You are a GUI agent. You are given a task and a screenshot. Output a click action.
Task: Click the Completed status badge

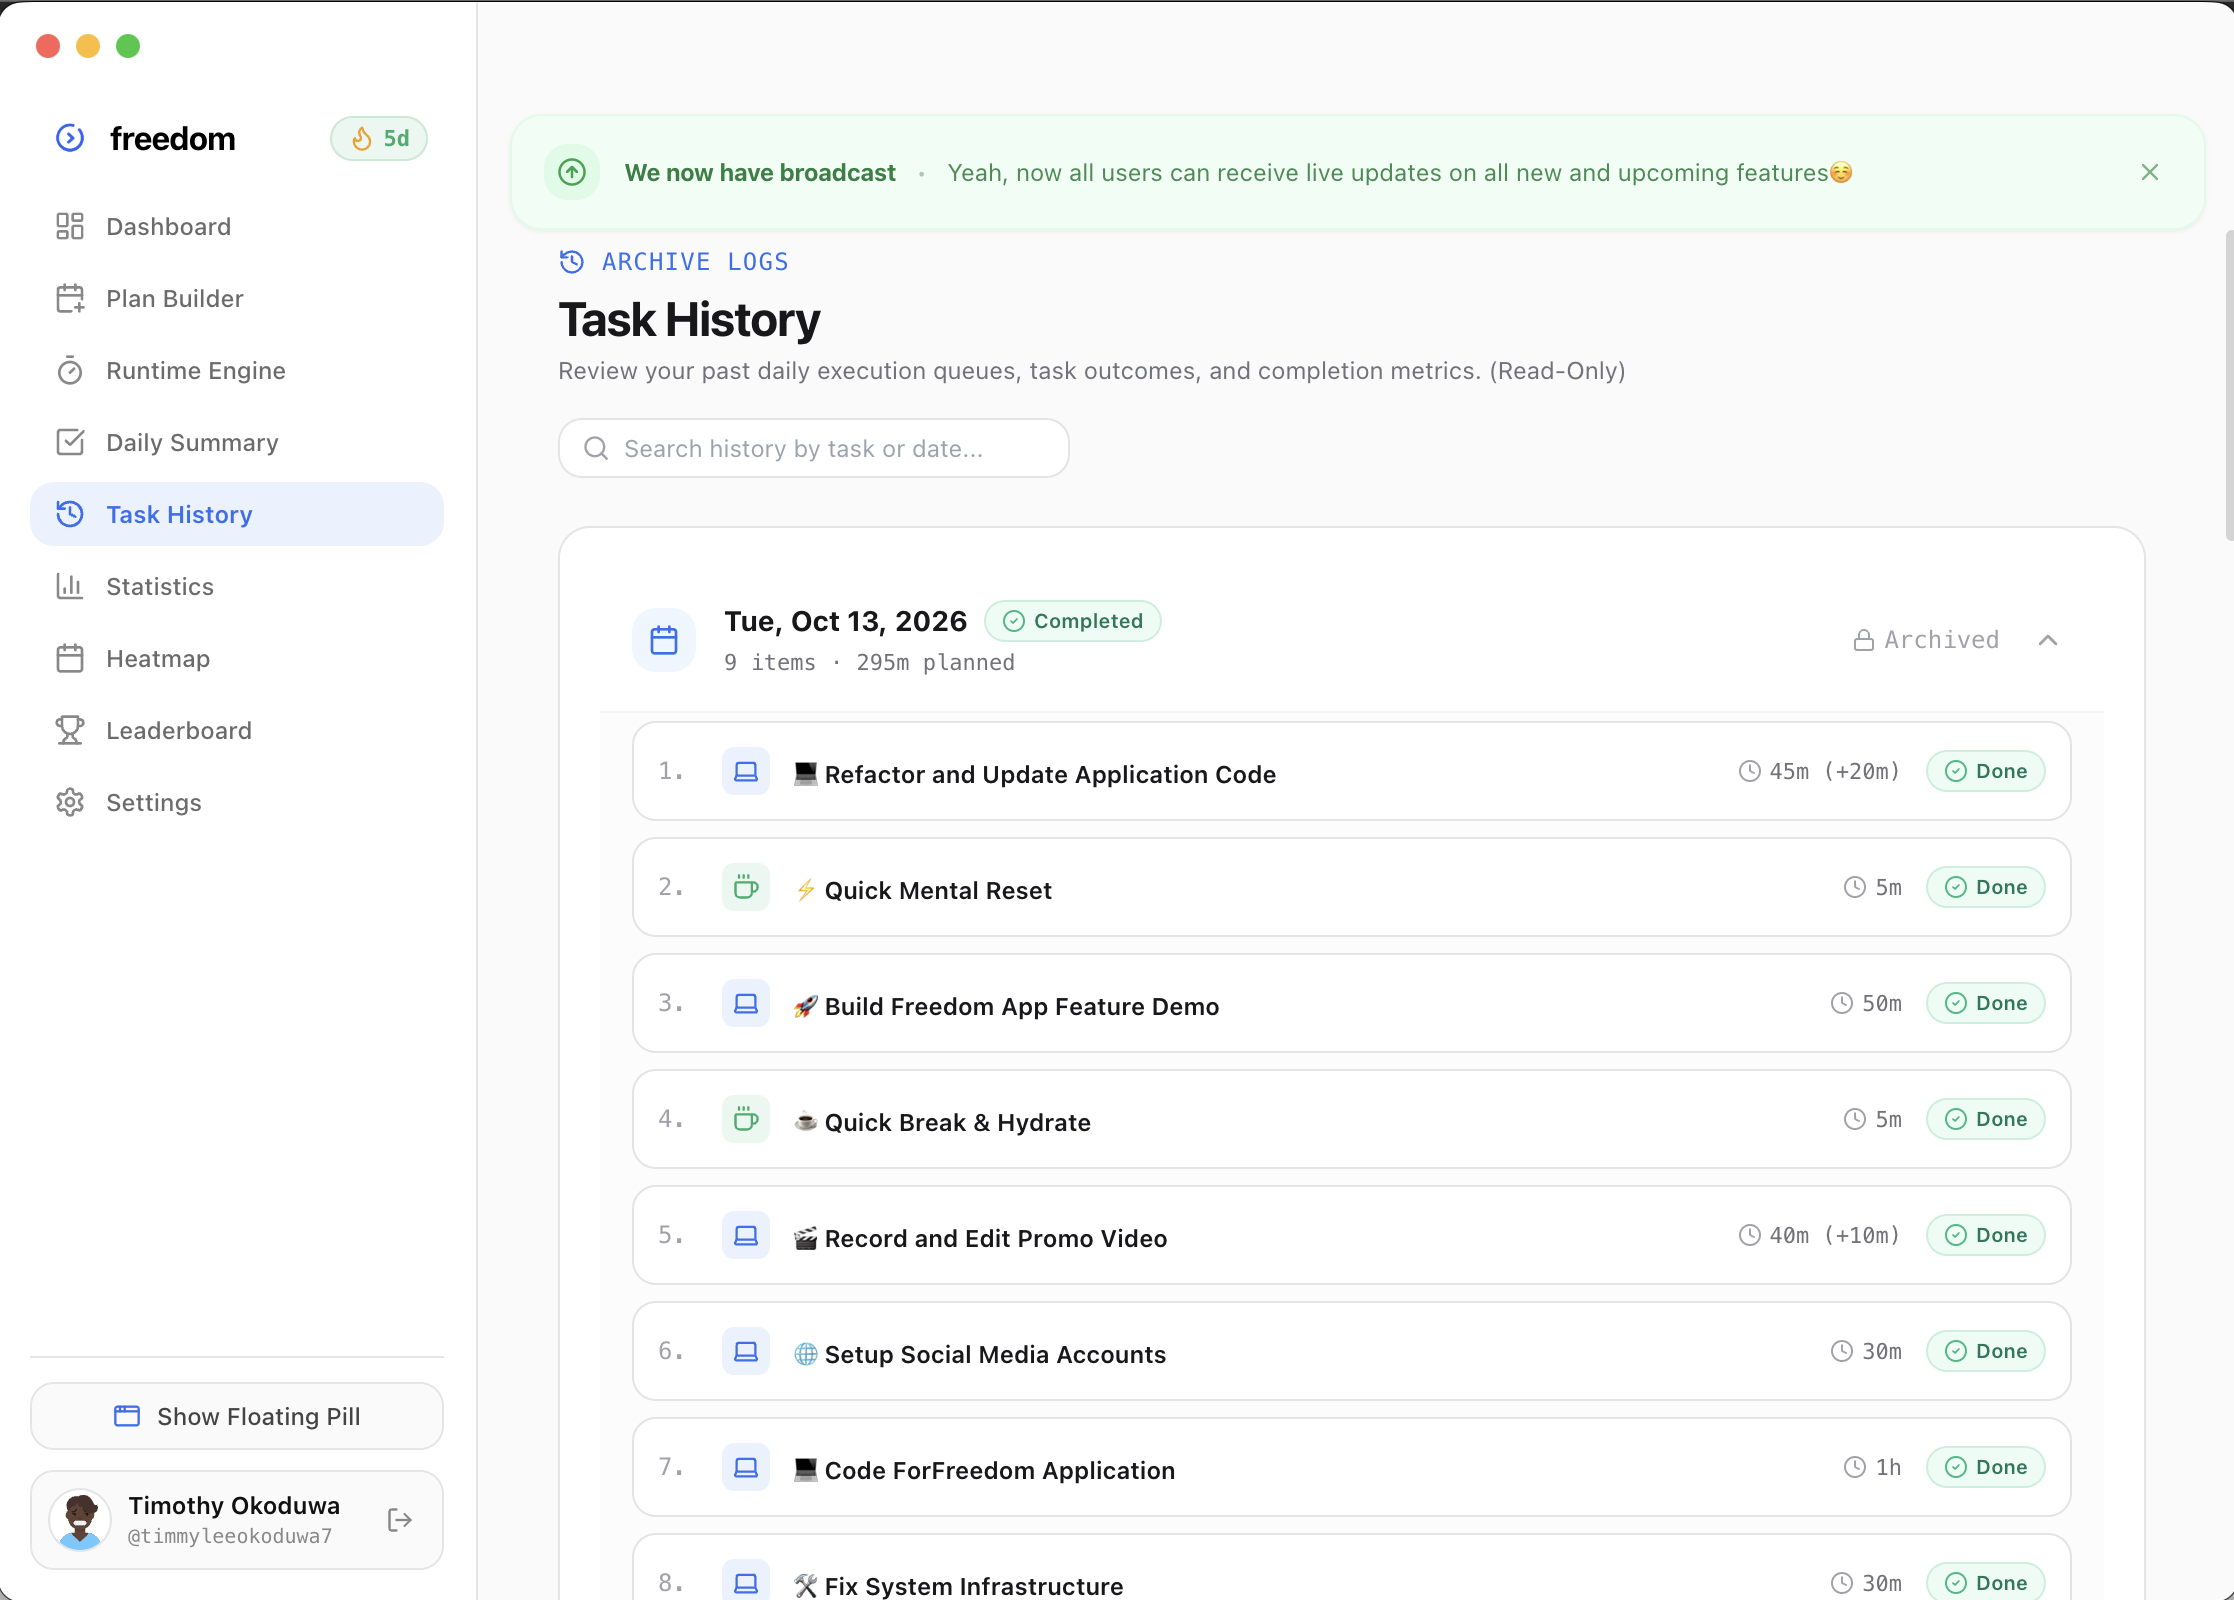click(x=1073, y=621)
